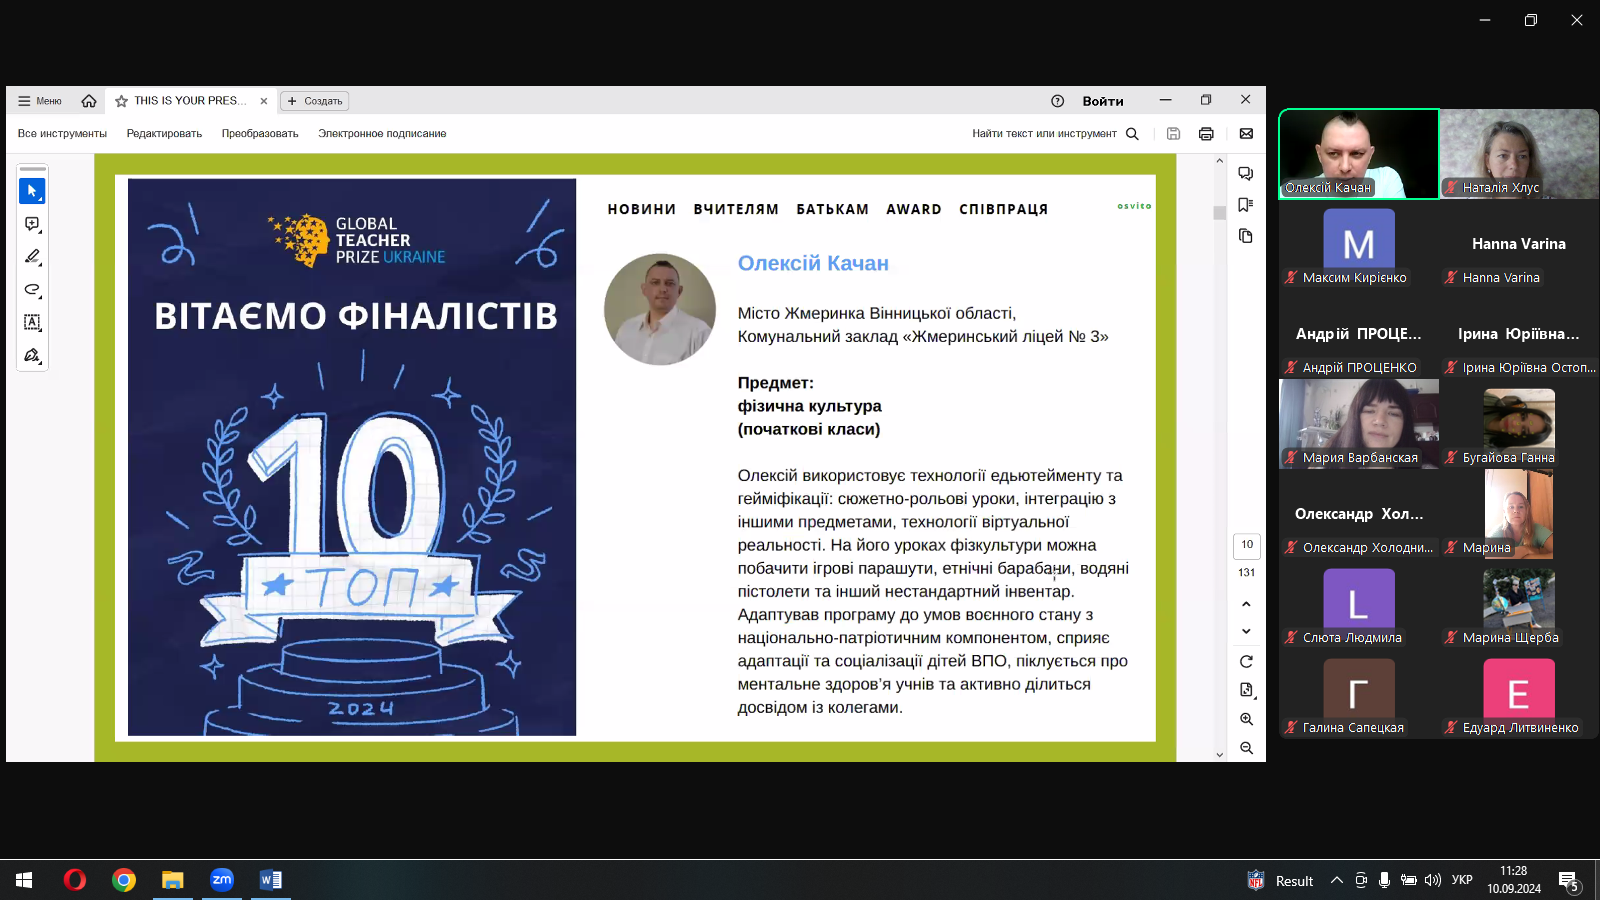
Task: Go to previous page arrow
Action: coord(1246,604)
